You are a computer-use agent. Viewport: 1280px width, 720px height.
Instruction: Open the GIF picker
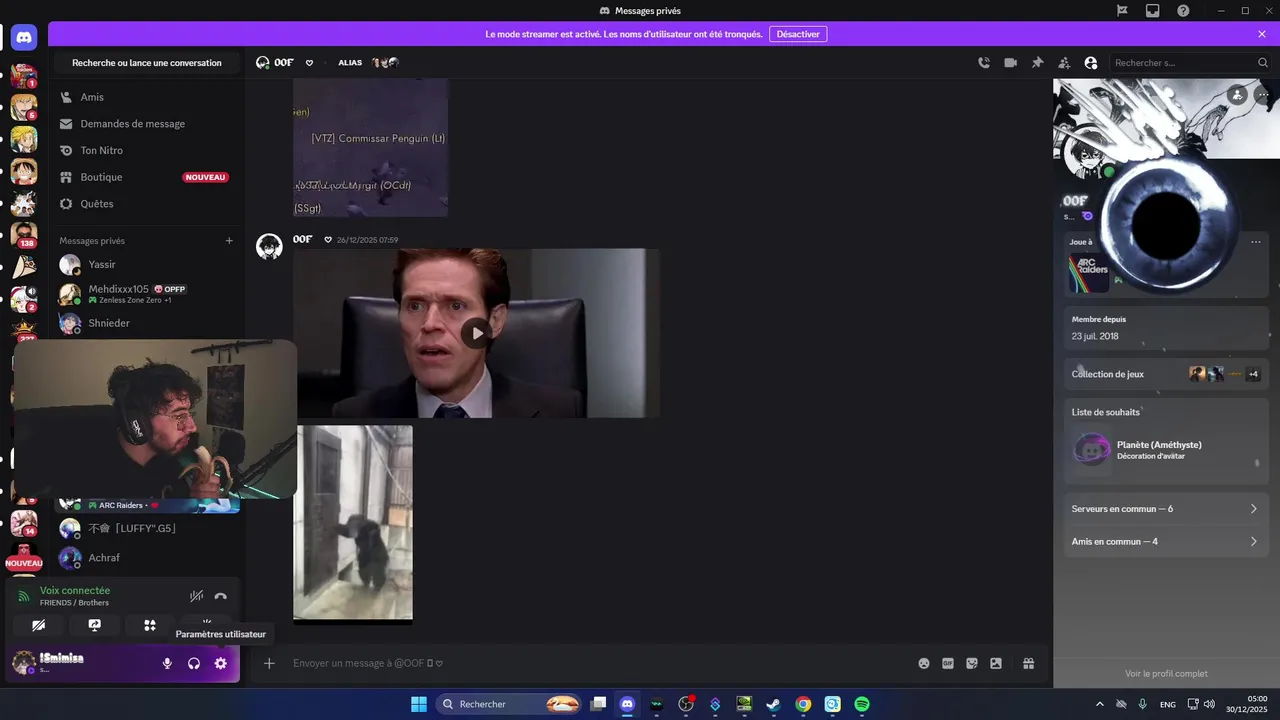(948, 663)
